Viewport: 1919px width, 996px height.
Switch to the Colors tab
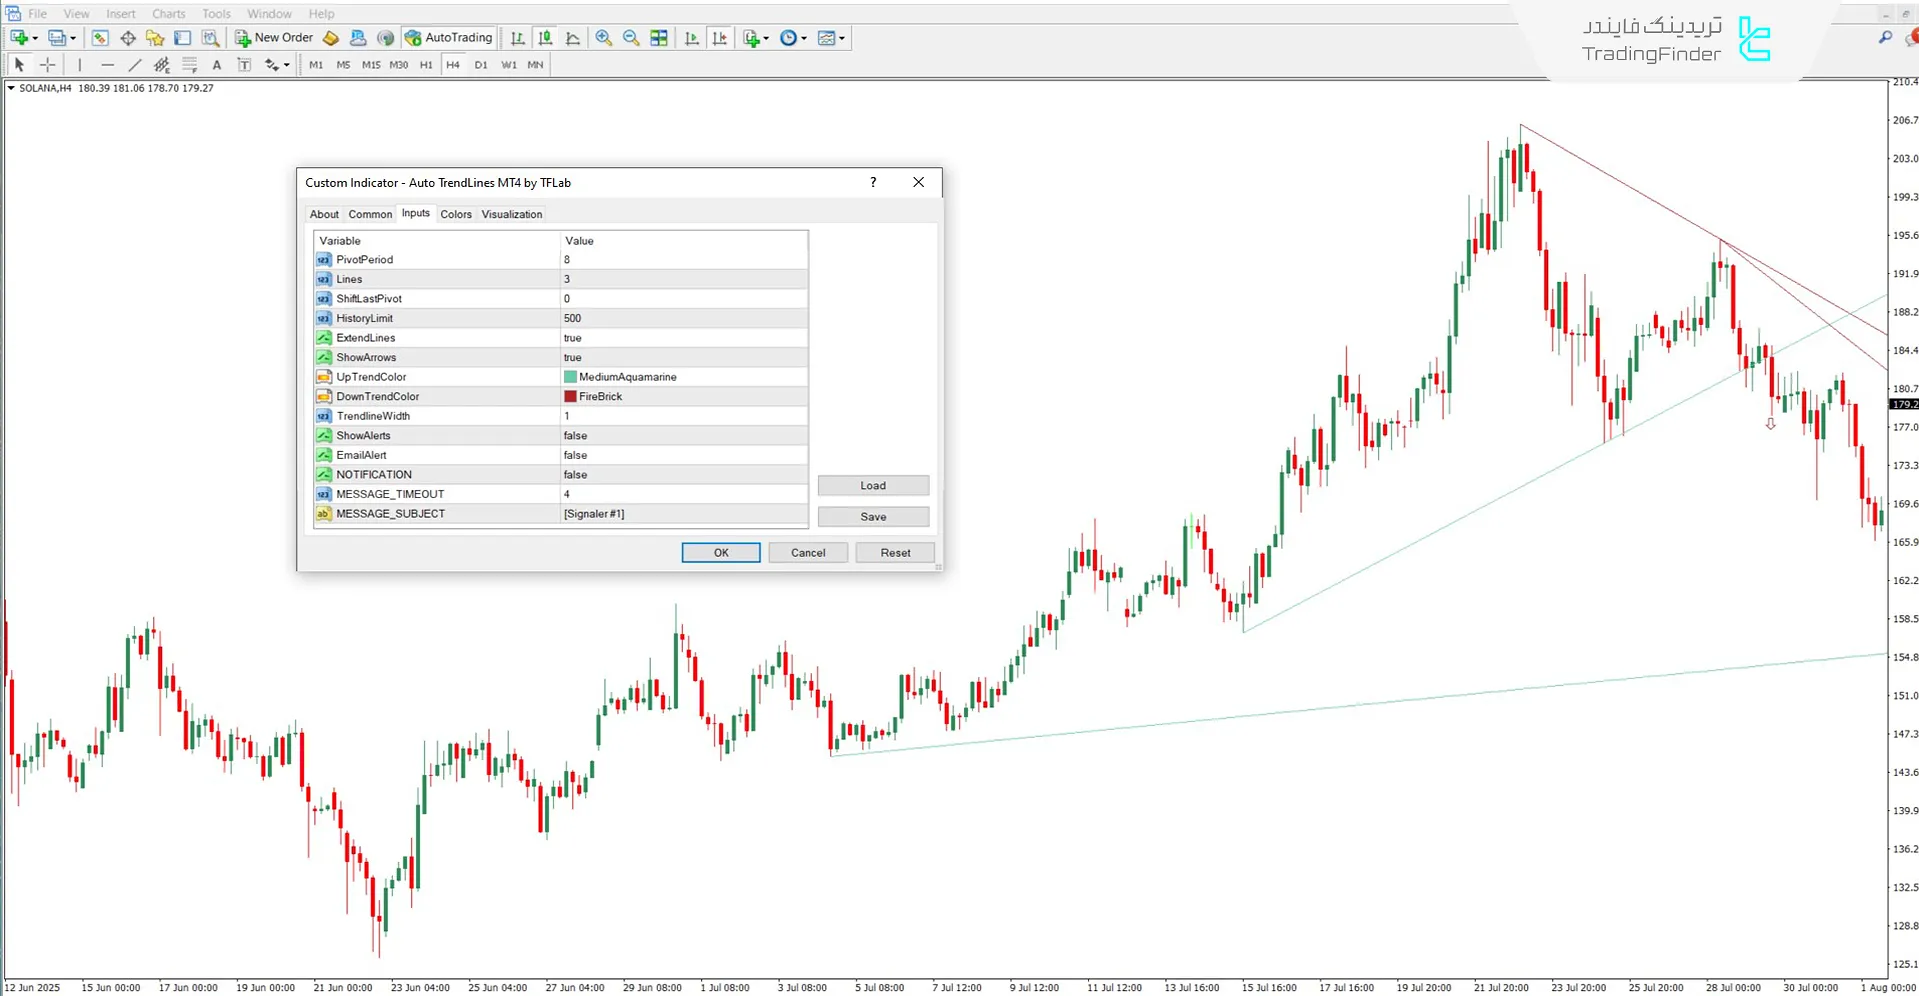[x=456, y=214]
